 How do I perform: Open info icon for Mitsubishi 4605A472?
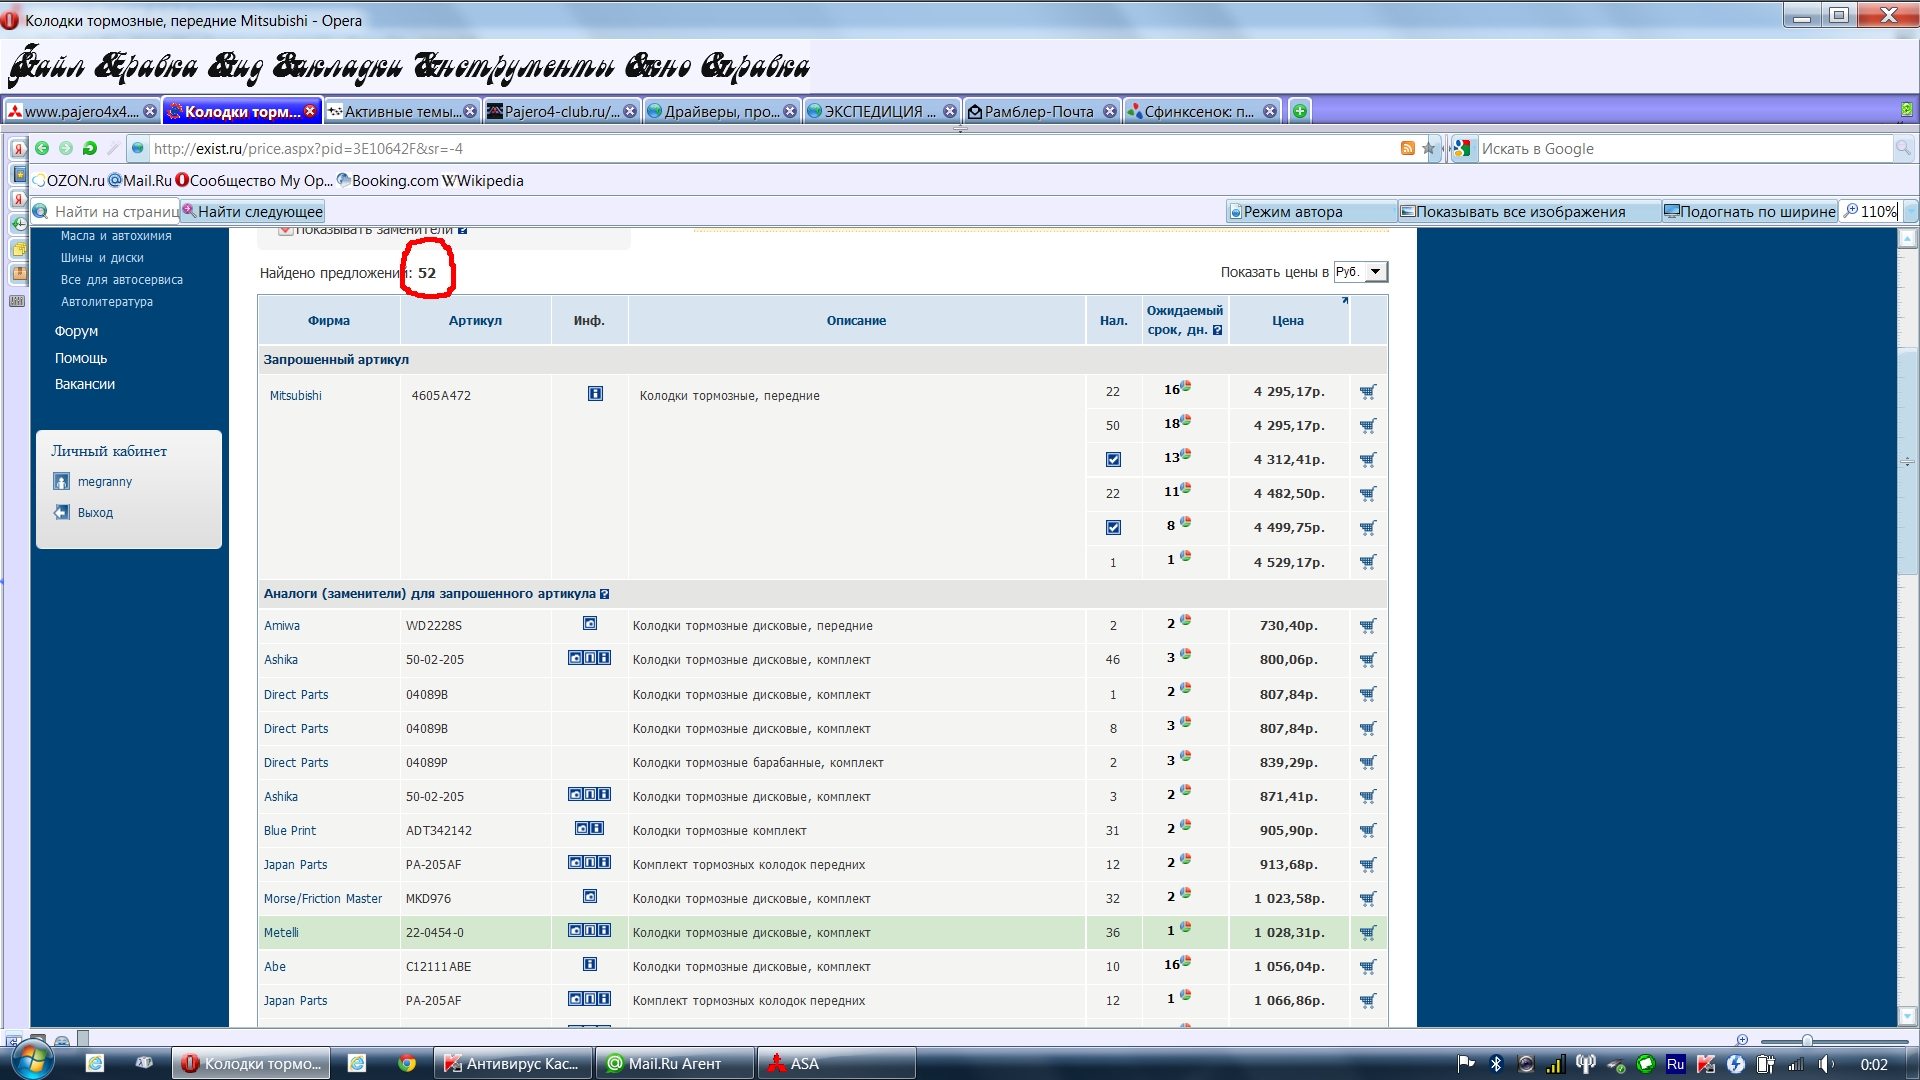pyautogui.click(x=595, y=394)
